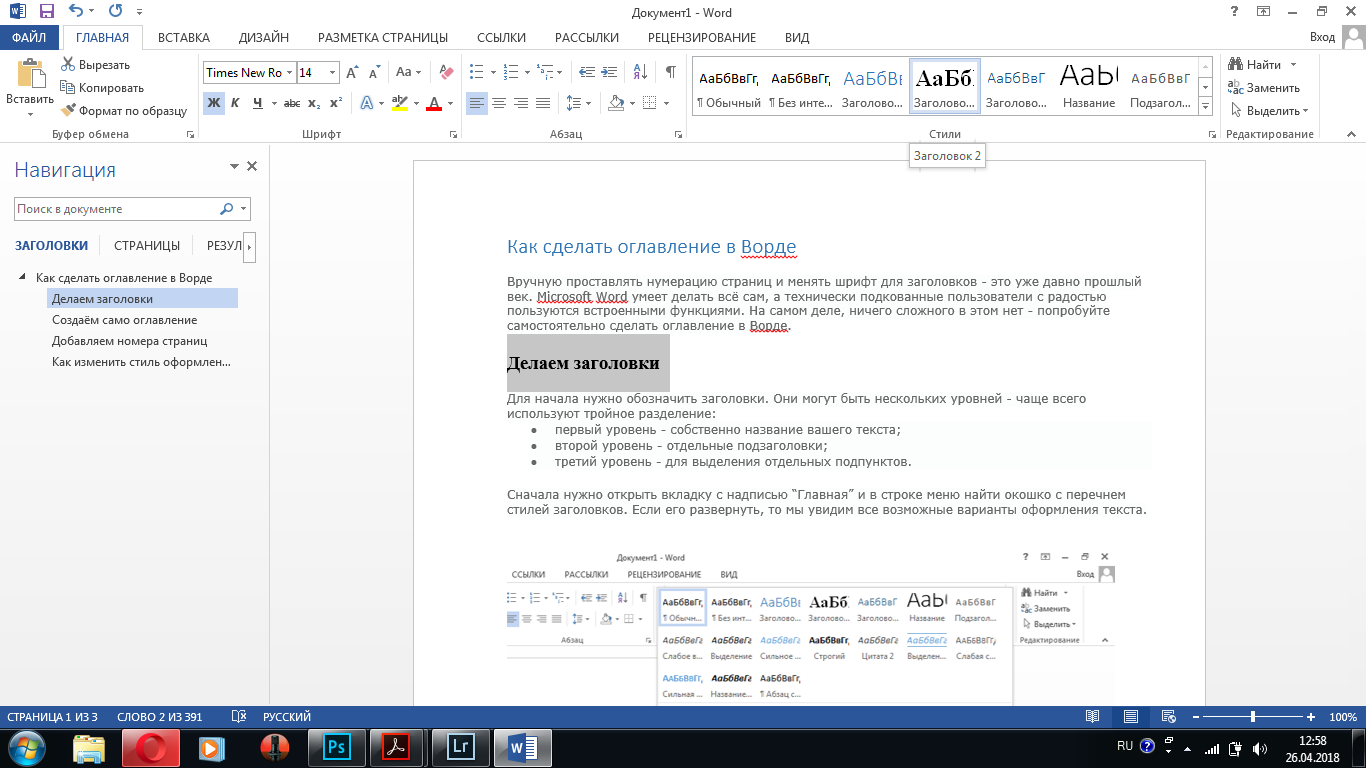This screenshot has height=768, width=1366.
Task: Toggle Italic formatting button
Action: pos(235,103)
